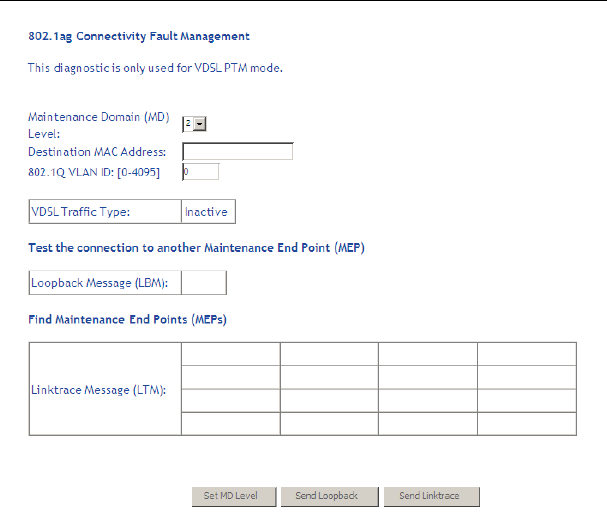Click the Test the connection heading text

point(196,247)
